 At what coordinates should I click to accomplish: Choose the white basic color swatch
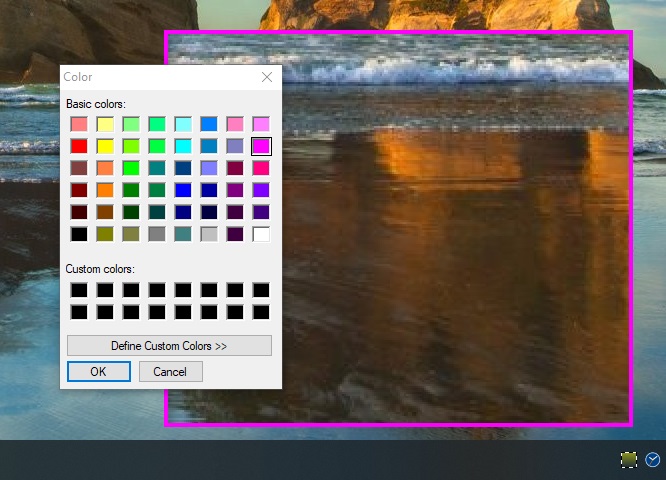[x=261, y=234]
